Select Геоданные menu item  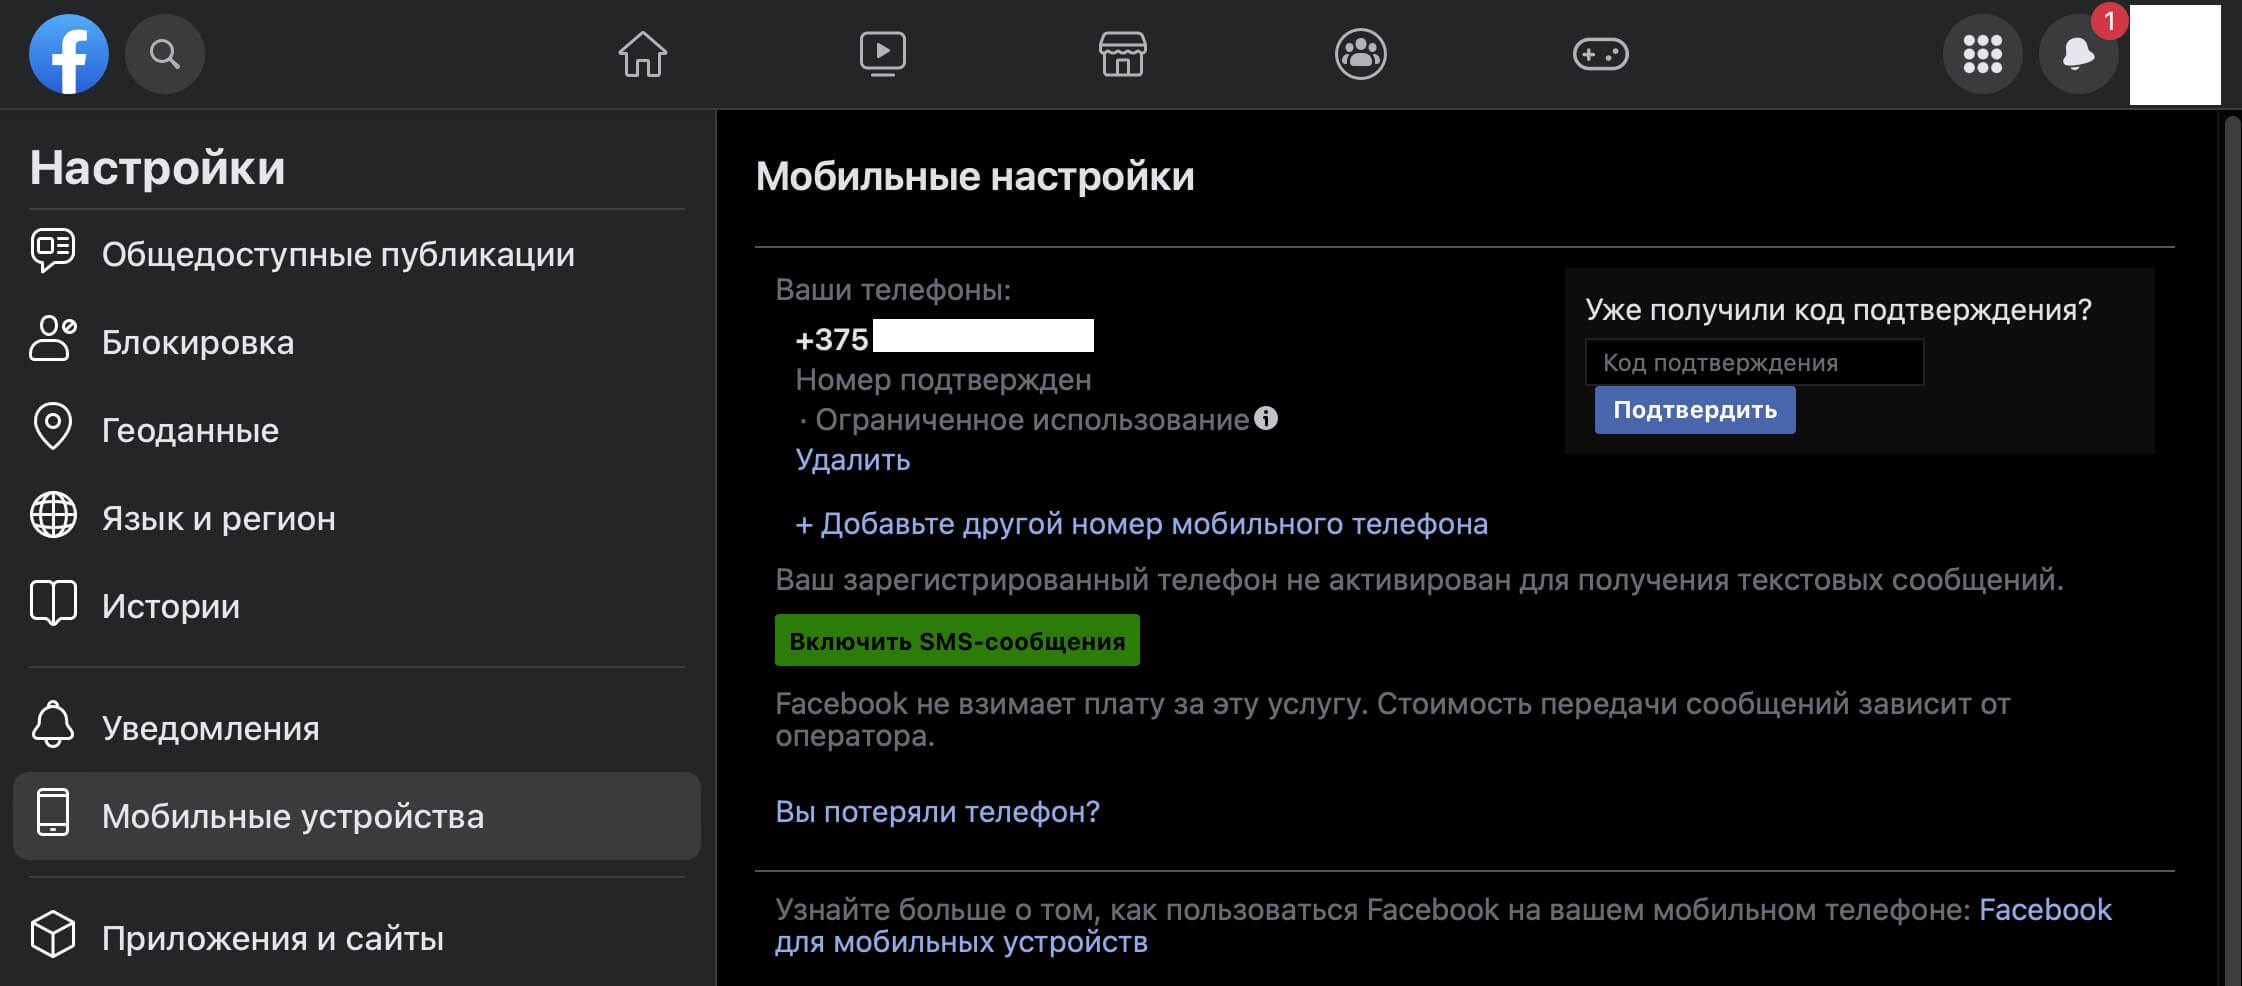click(357, 430)
